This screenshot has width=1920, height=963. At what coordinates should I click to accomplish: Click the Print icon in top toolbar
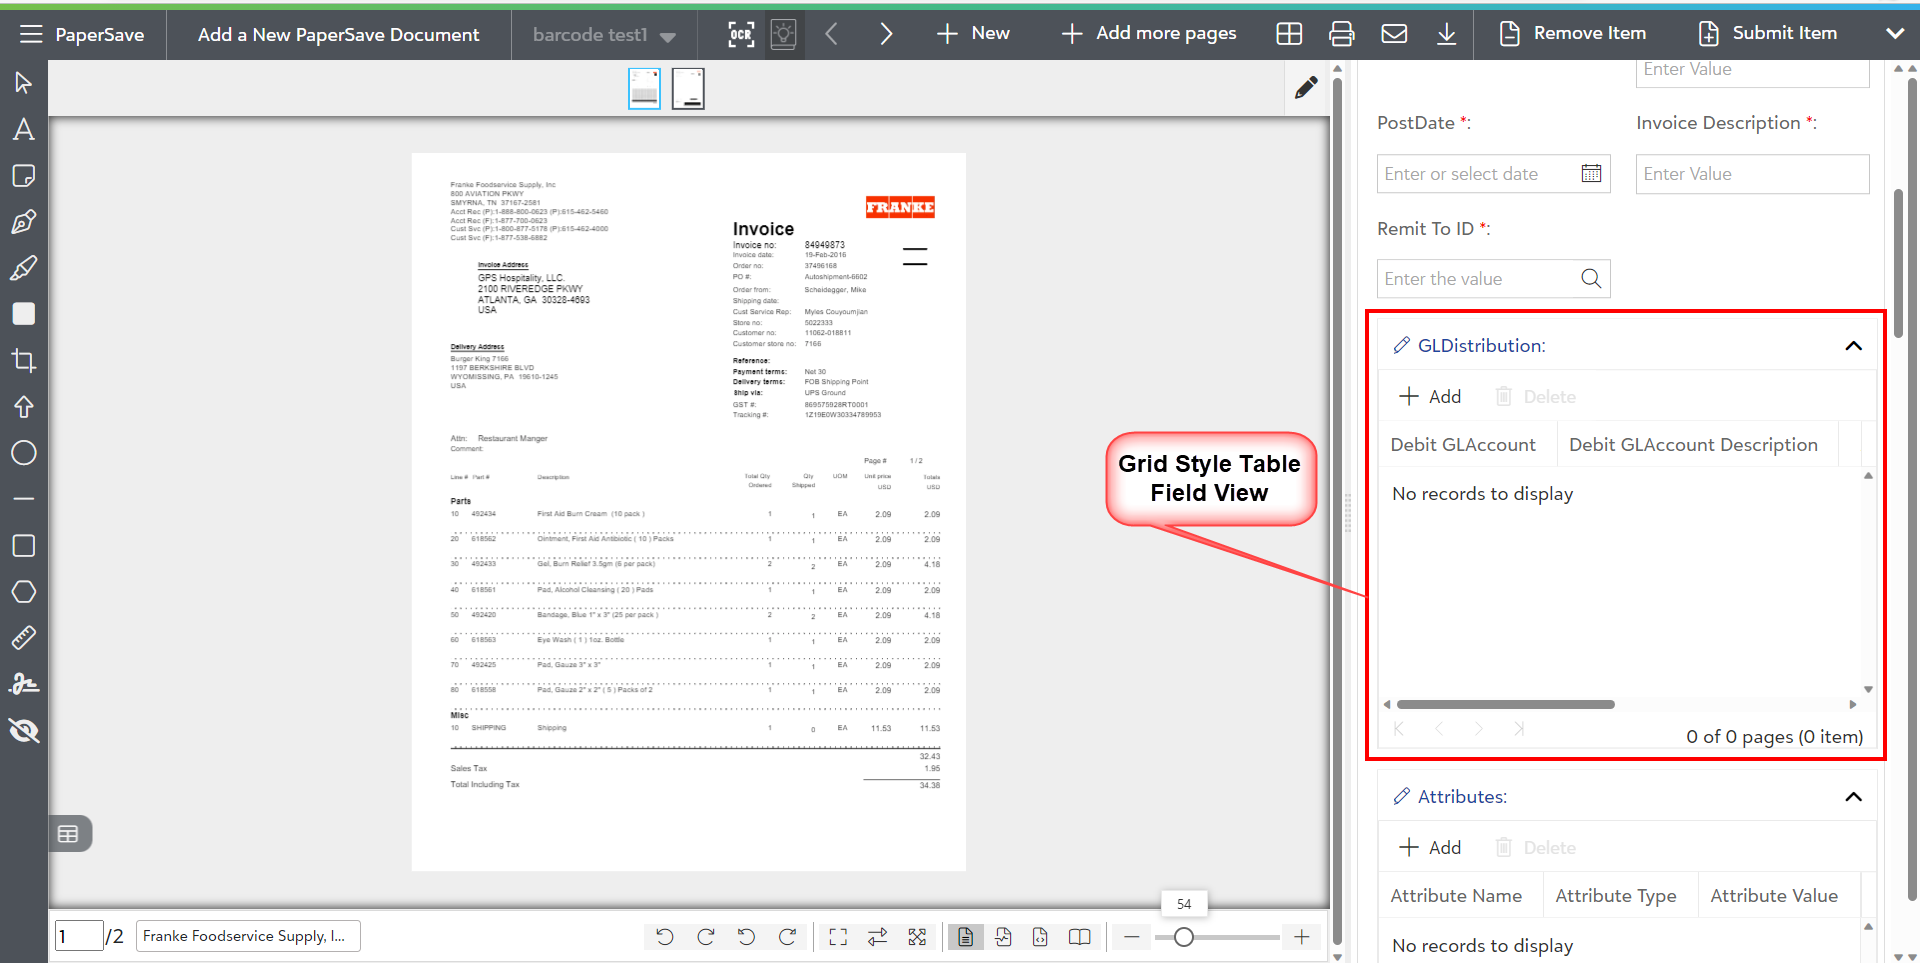(1341, 34)
